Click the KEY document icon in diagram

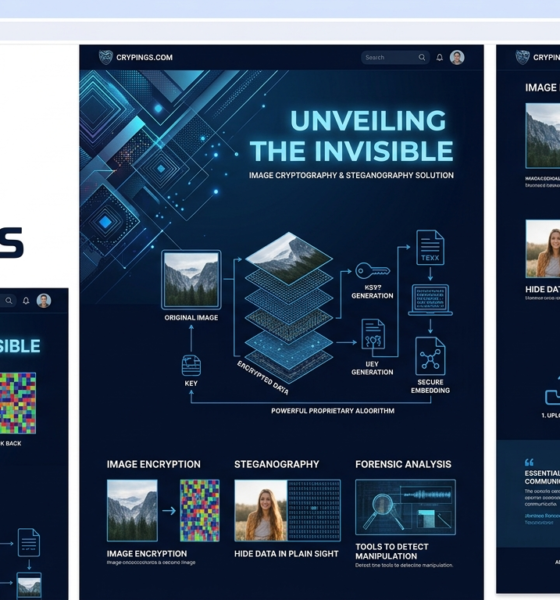(x=191, y=365)
